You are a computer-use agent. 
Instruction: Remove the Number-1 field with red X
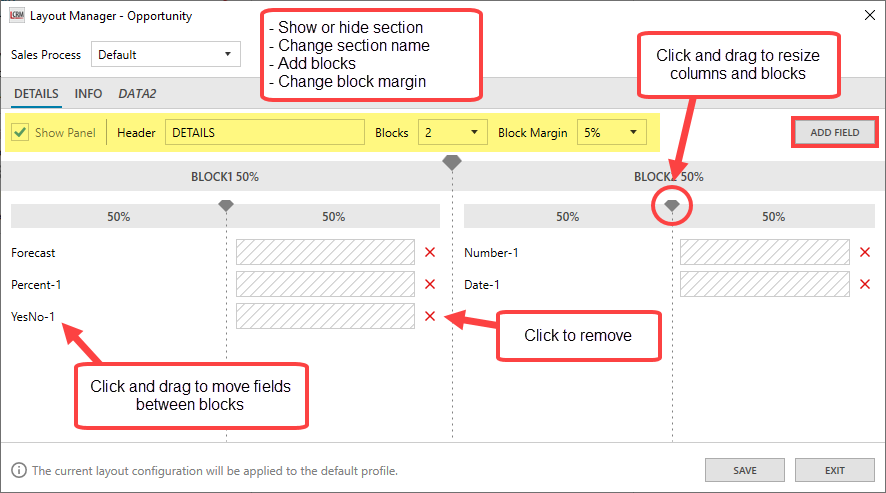(x=866, y=253)
